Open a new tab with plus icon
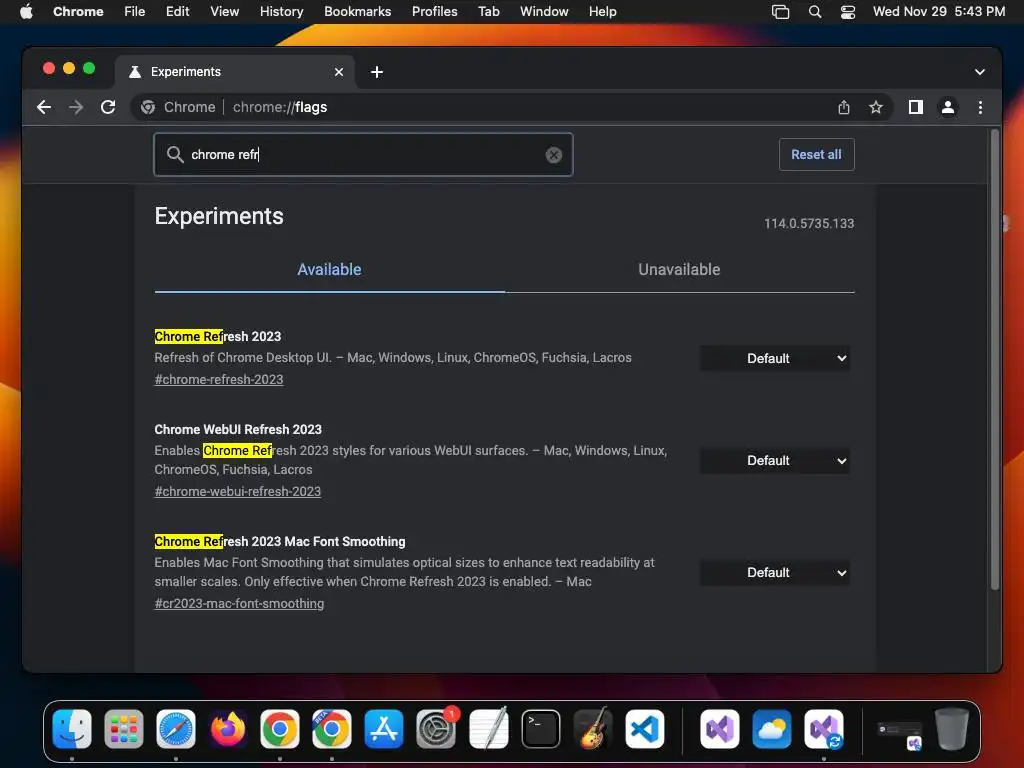 click(x=377, y=72)
